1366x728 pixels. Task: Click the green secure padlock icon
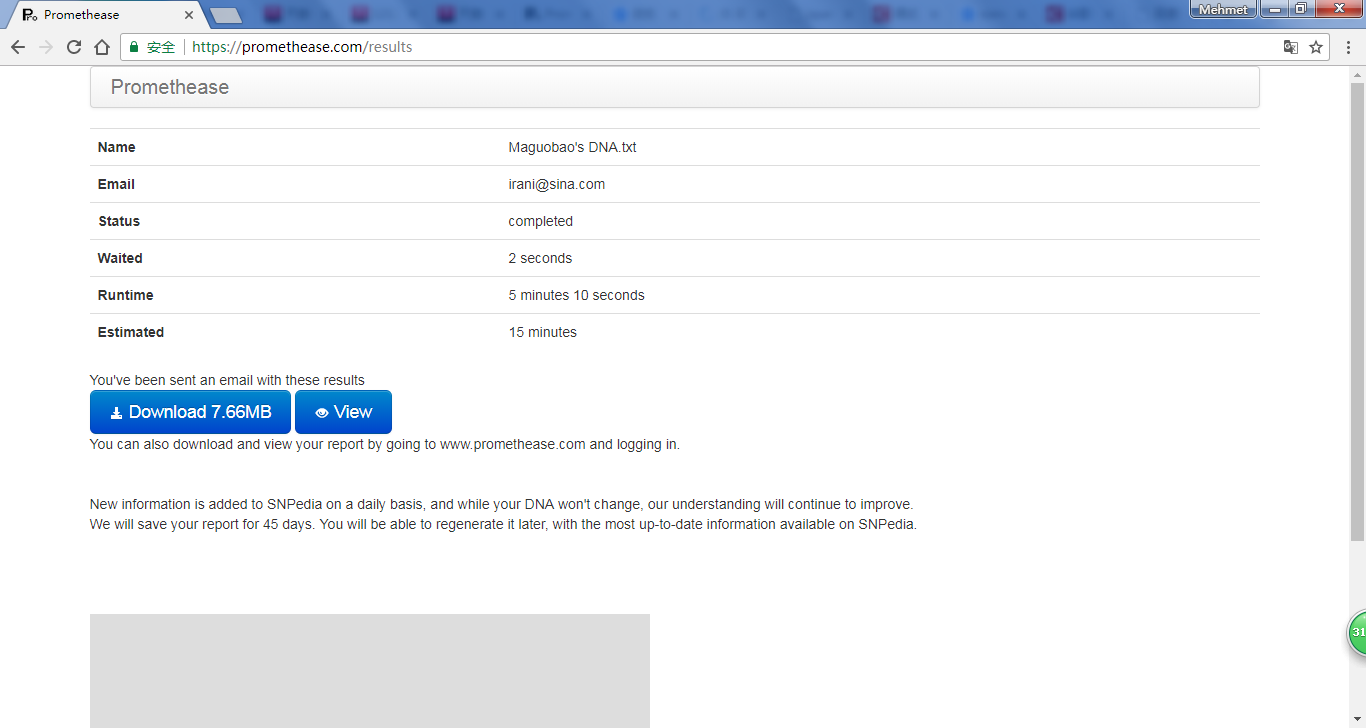[134, 47]
